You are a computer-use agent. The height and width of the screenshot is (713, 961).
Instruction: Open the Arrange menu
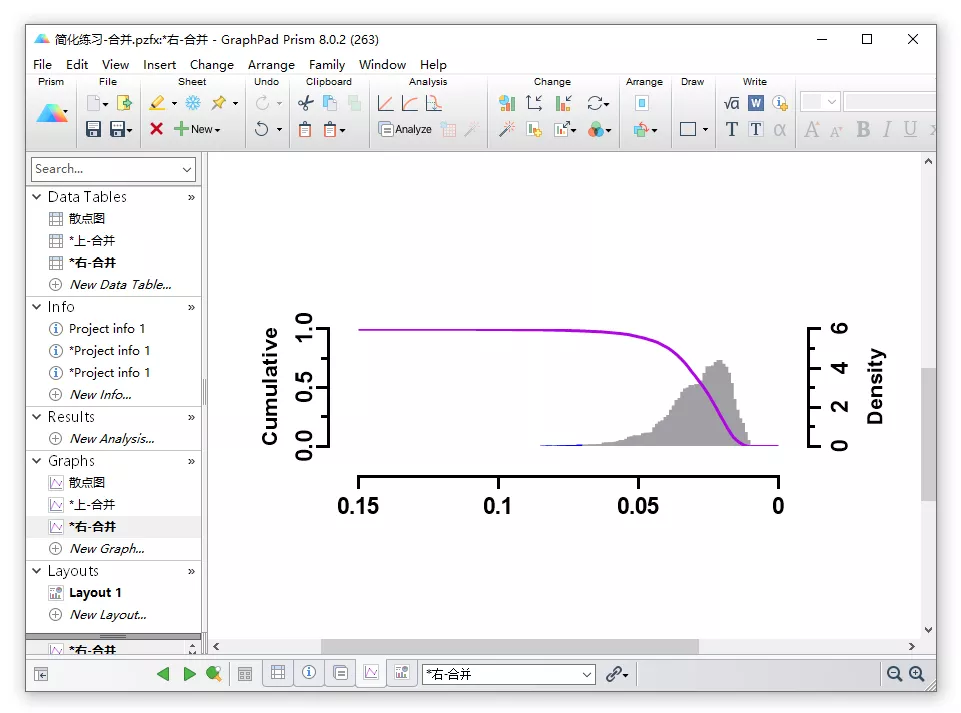click(271, 64)
